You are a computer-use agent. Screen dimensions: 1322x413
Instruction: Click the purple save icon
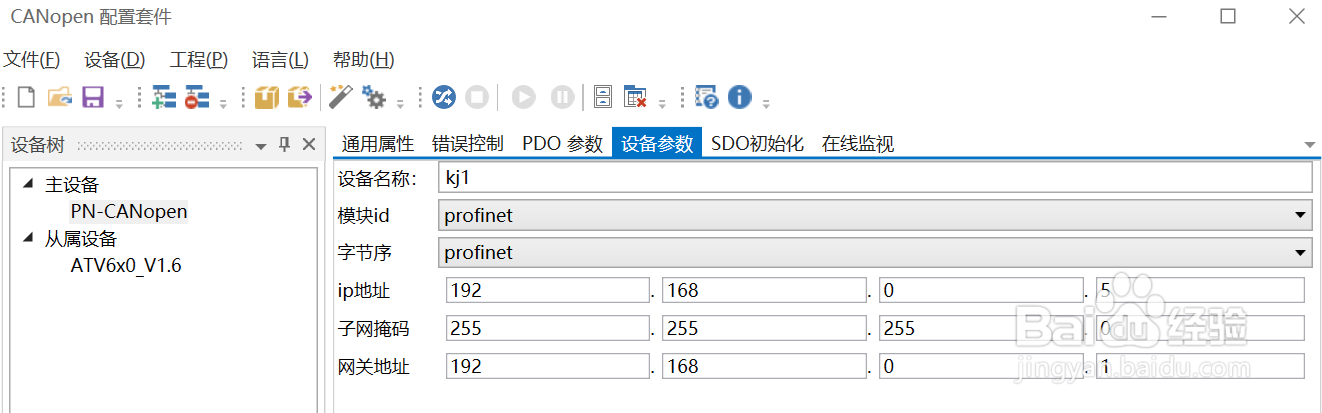tap(93, 97)
